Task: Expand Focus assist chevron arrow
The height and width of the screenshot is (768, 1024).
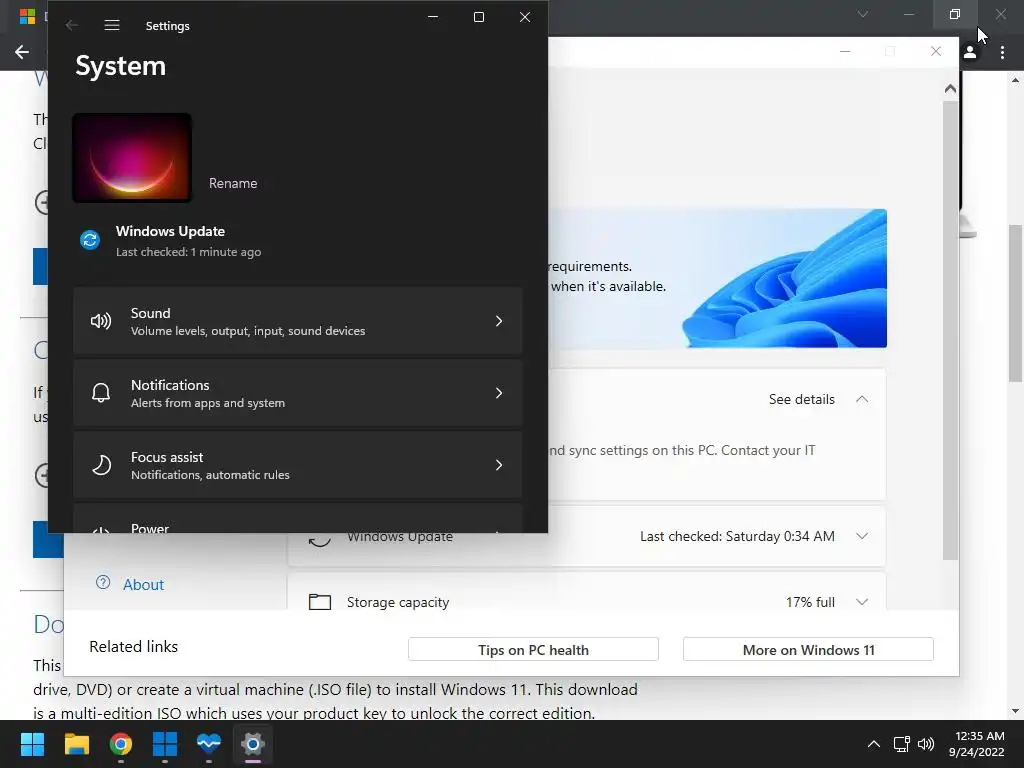Action: 499,465
